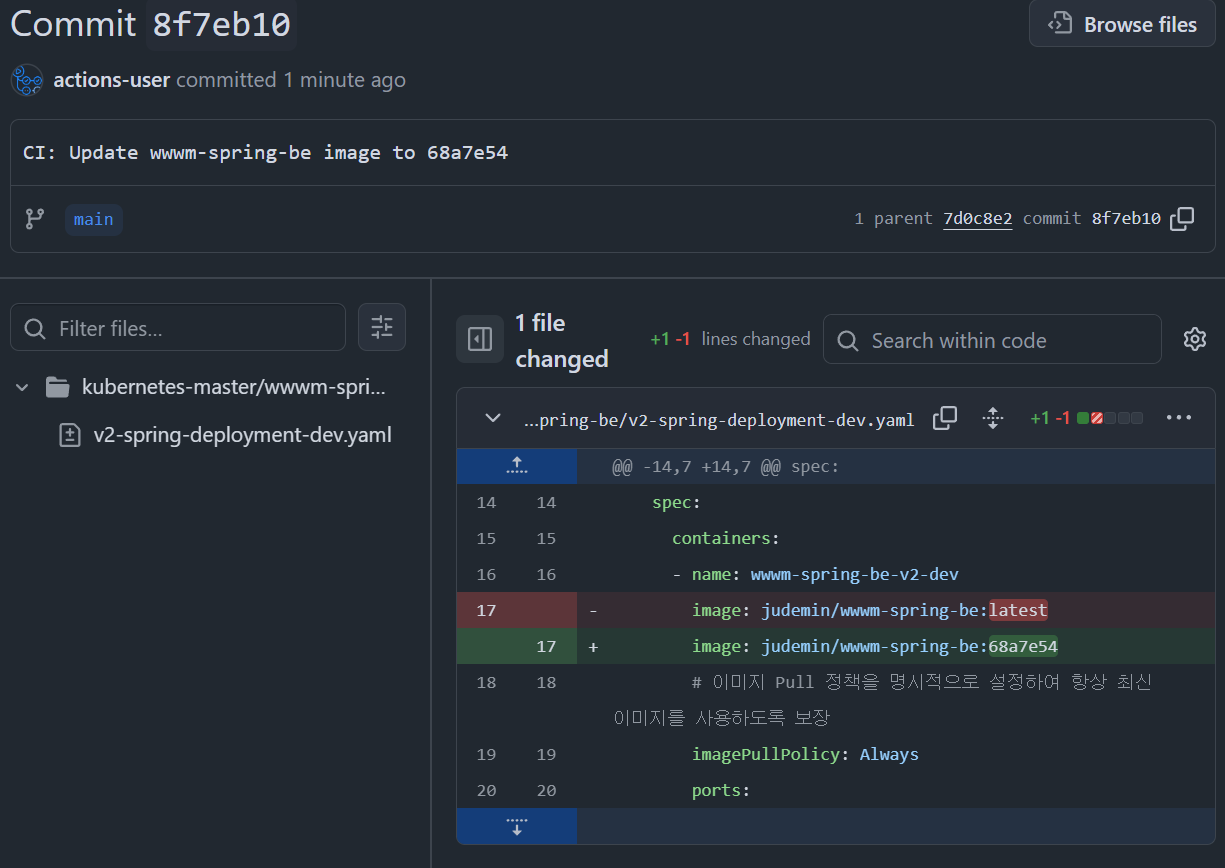Open parent commit 7d0c8e2 link
Screen dimensions: 1225x868
pyautogui.click(x=977, y=219)
